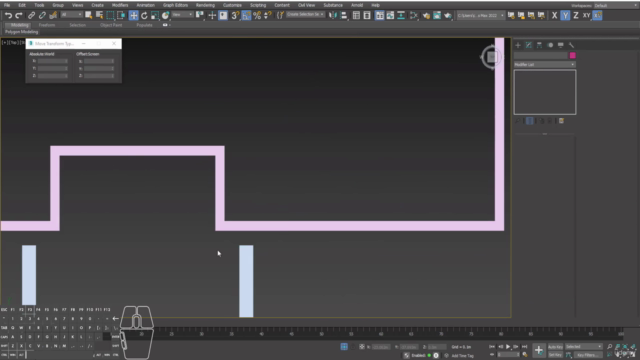Screen dimensions: 640x360
Task: Open the Modifier List dropdown
Action: 544,64
